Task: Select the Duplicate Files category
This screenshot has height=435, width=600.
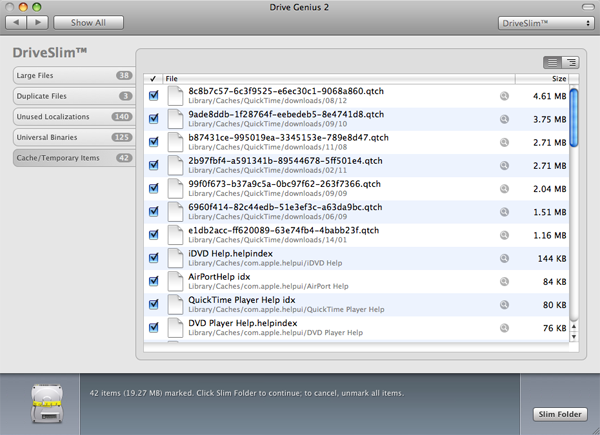Action: coord(73,96)
